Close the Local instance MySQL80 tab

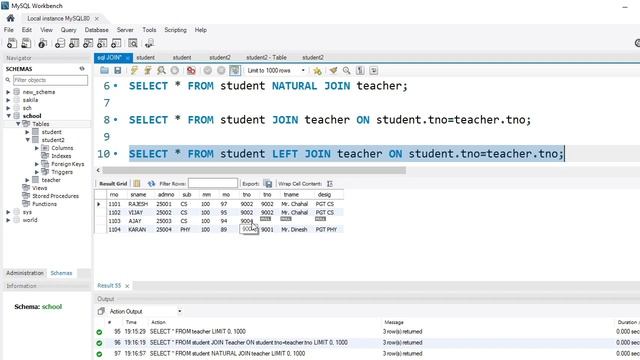[97, 18]
